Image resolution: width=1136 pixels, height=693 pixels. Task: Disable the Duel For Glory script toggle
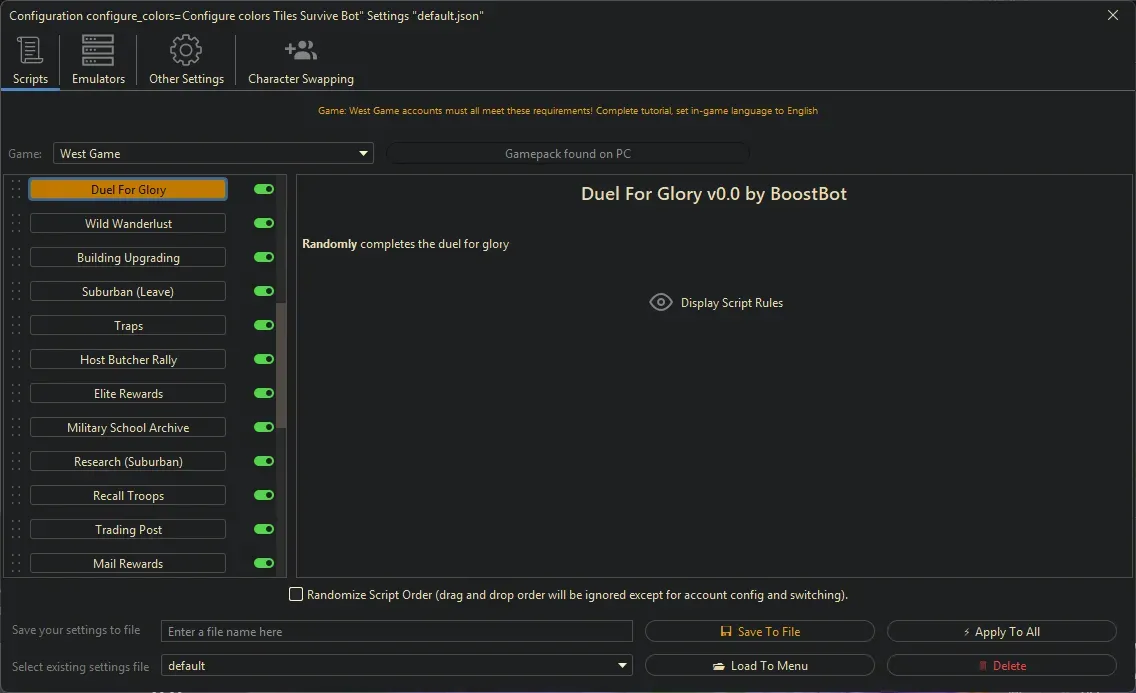click(262, 189)
